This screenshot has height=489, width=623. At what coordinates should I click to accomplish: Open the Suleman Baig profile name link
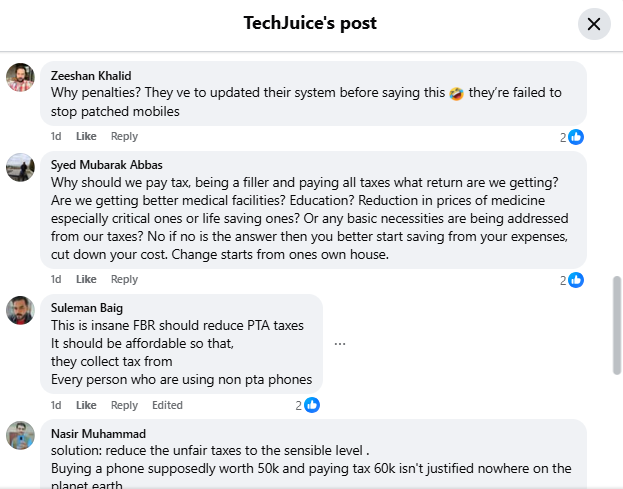coord(87,308)
